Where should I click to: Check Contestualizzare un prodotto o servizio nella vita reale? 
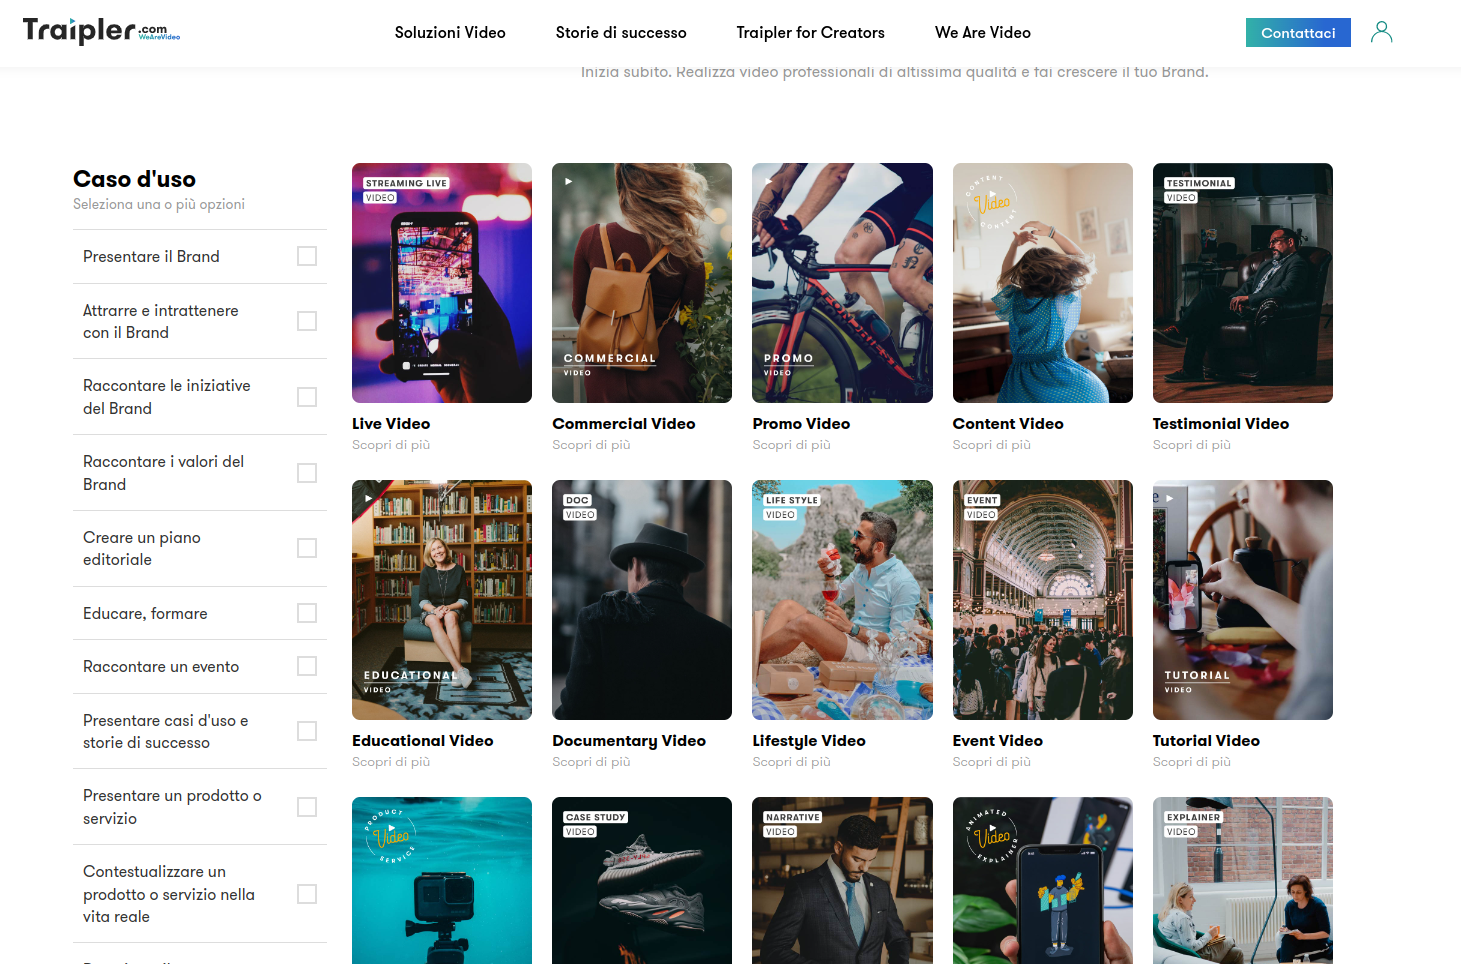[307, 894]
